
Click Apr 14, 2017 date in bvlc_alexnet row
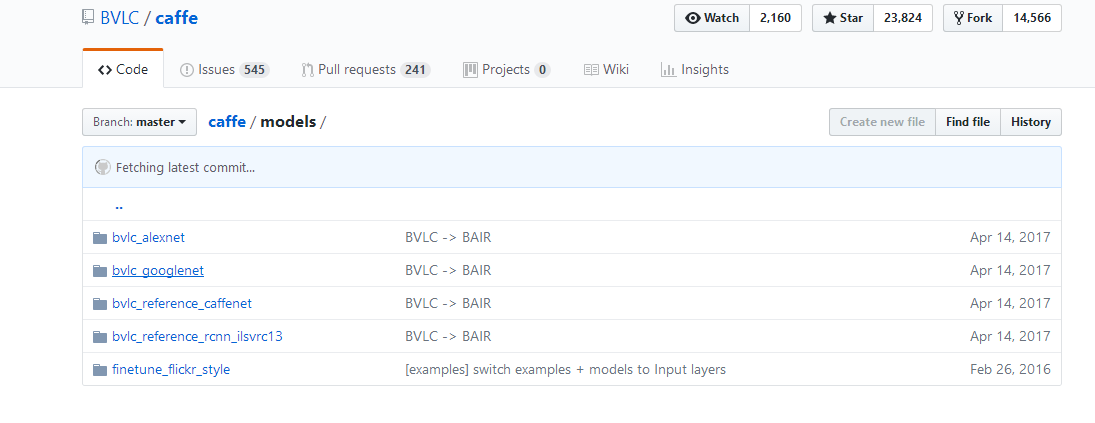pyautogui.click(x=1010, y=237)
